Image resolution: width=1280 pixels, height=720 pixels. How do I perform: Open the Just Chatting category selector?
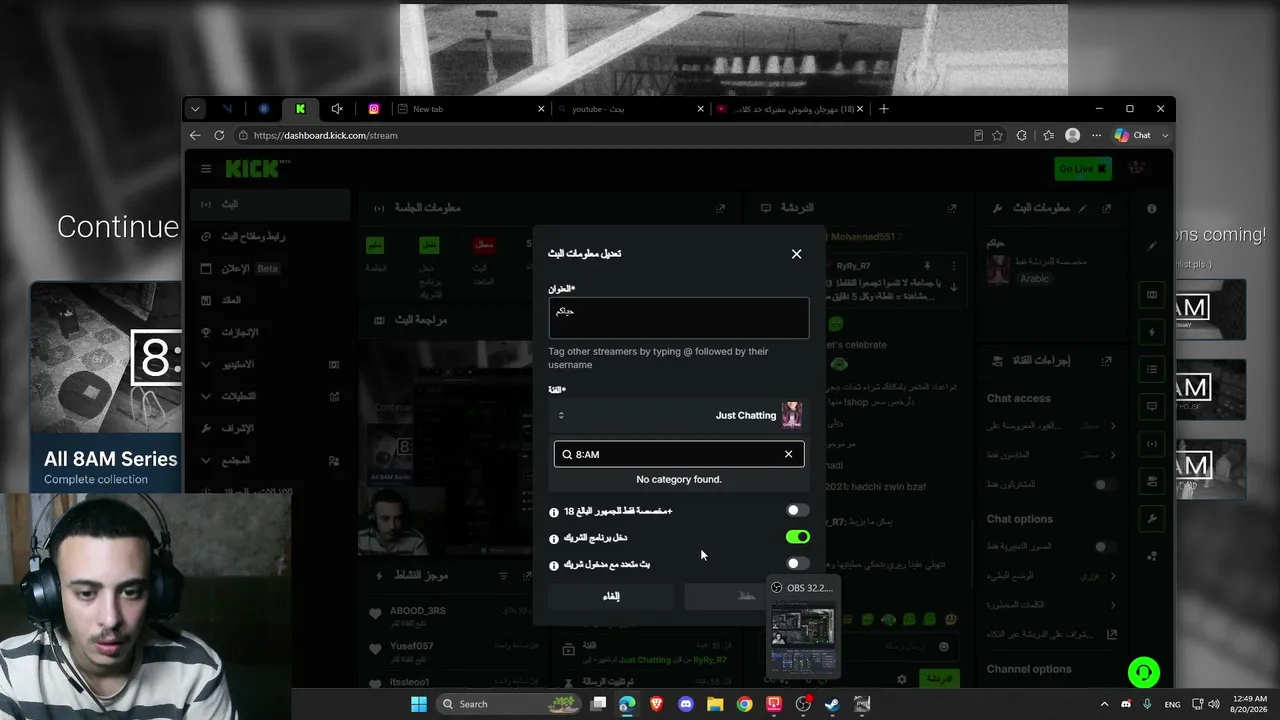[x=678, y=415]
